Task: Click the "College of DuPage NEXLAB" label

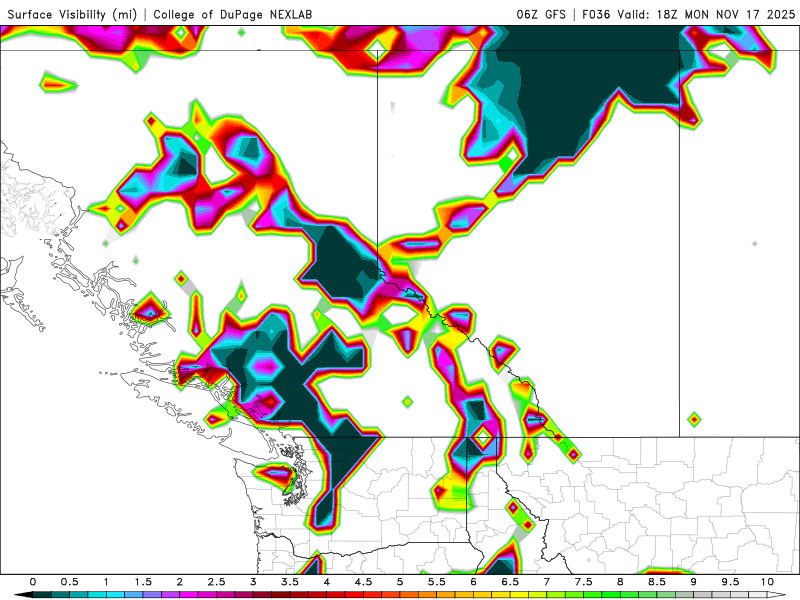Action: (233, 14)
